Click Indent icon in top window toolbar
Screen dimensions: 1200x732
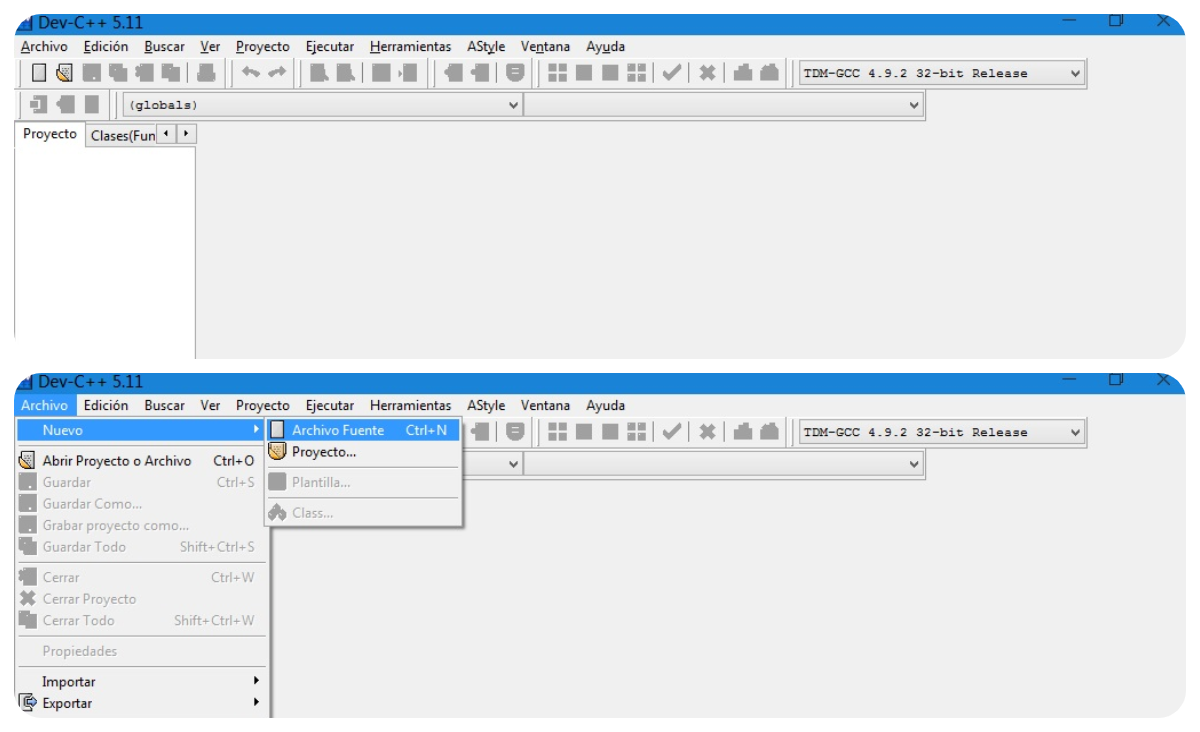point(453,73)
